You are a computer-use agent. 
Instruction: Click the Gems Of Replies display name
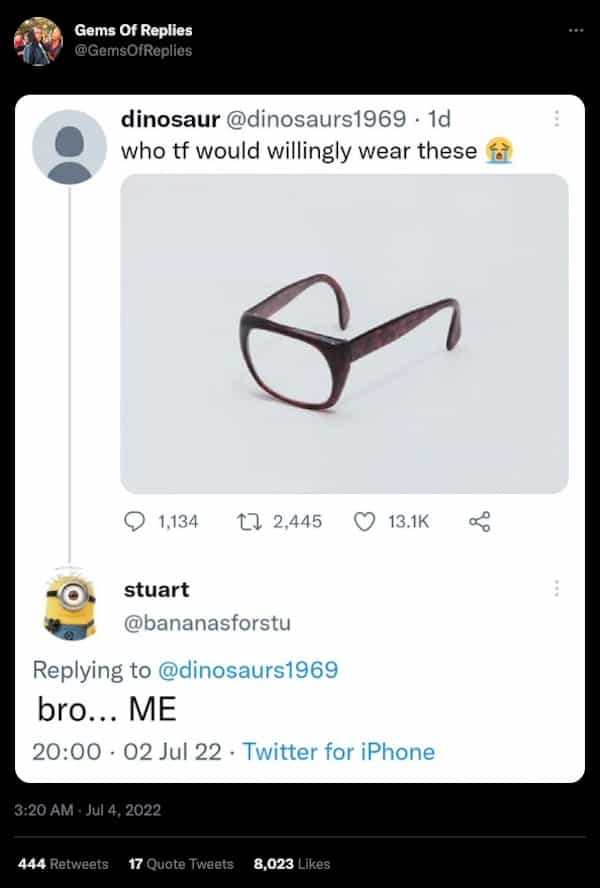click(x=133, y=31)
